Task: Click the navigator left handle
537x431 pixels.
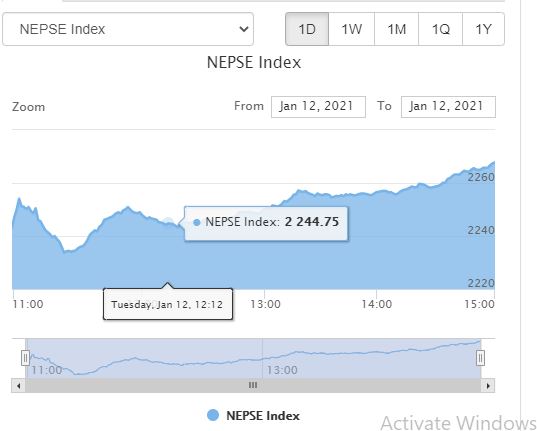Action: point(25,358)
